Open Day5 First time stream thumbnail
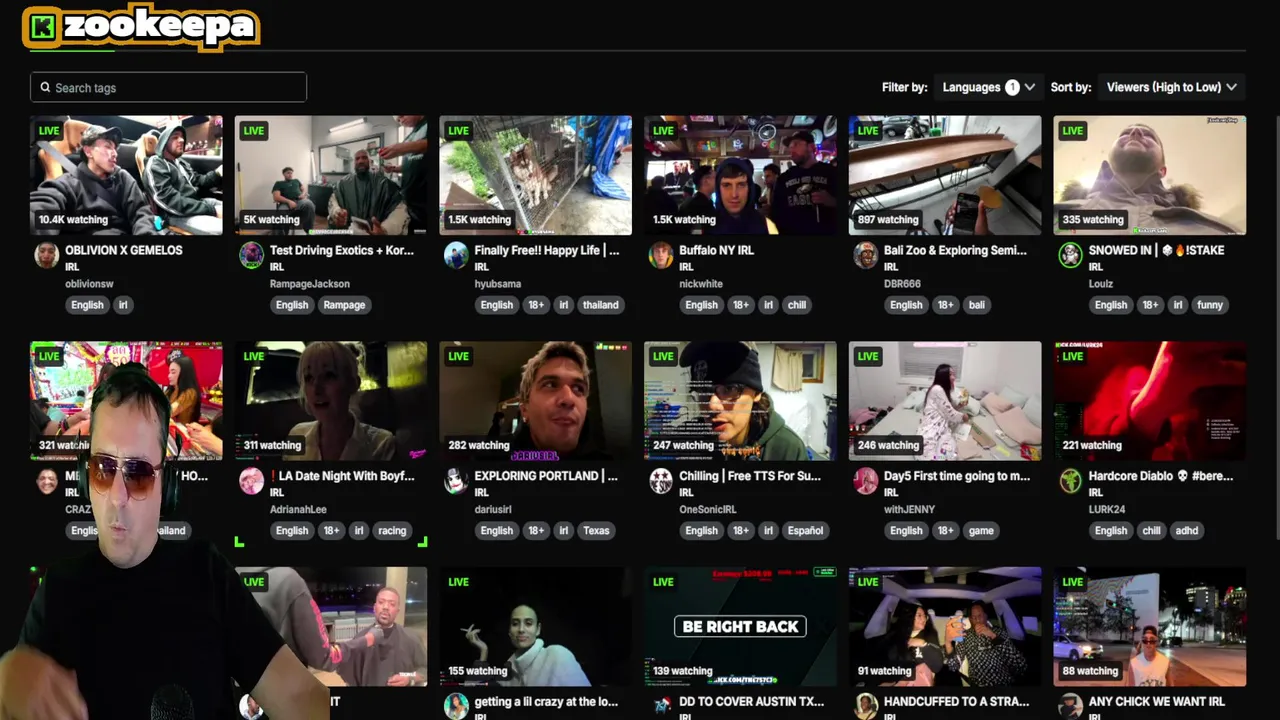The height and width of the screenshot is (720, 1280). pyautogui.click(x=945, y=401)
